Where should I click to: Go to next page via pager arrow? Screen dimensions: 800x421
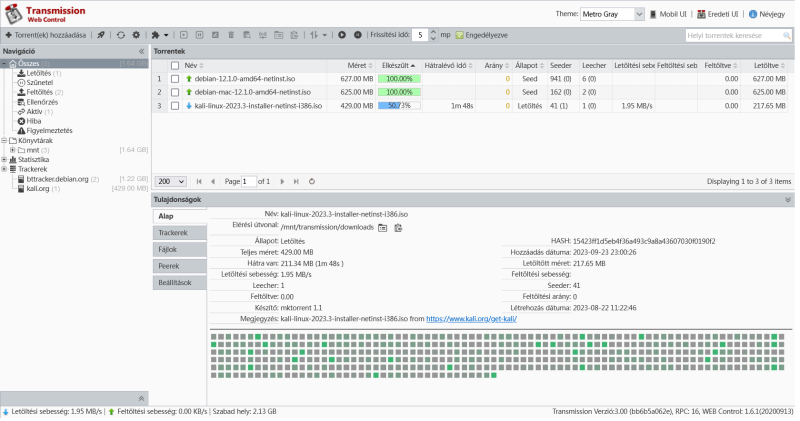[282, 182]
